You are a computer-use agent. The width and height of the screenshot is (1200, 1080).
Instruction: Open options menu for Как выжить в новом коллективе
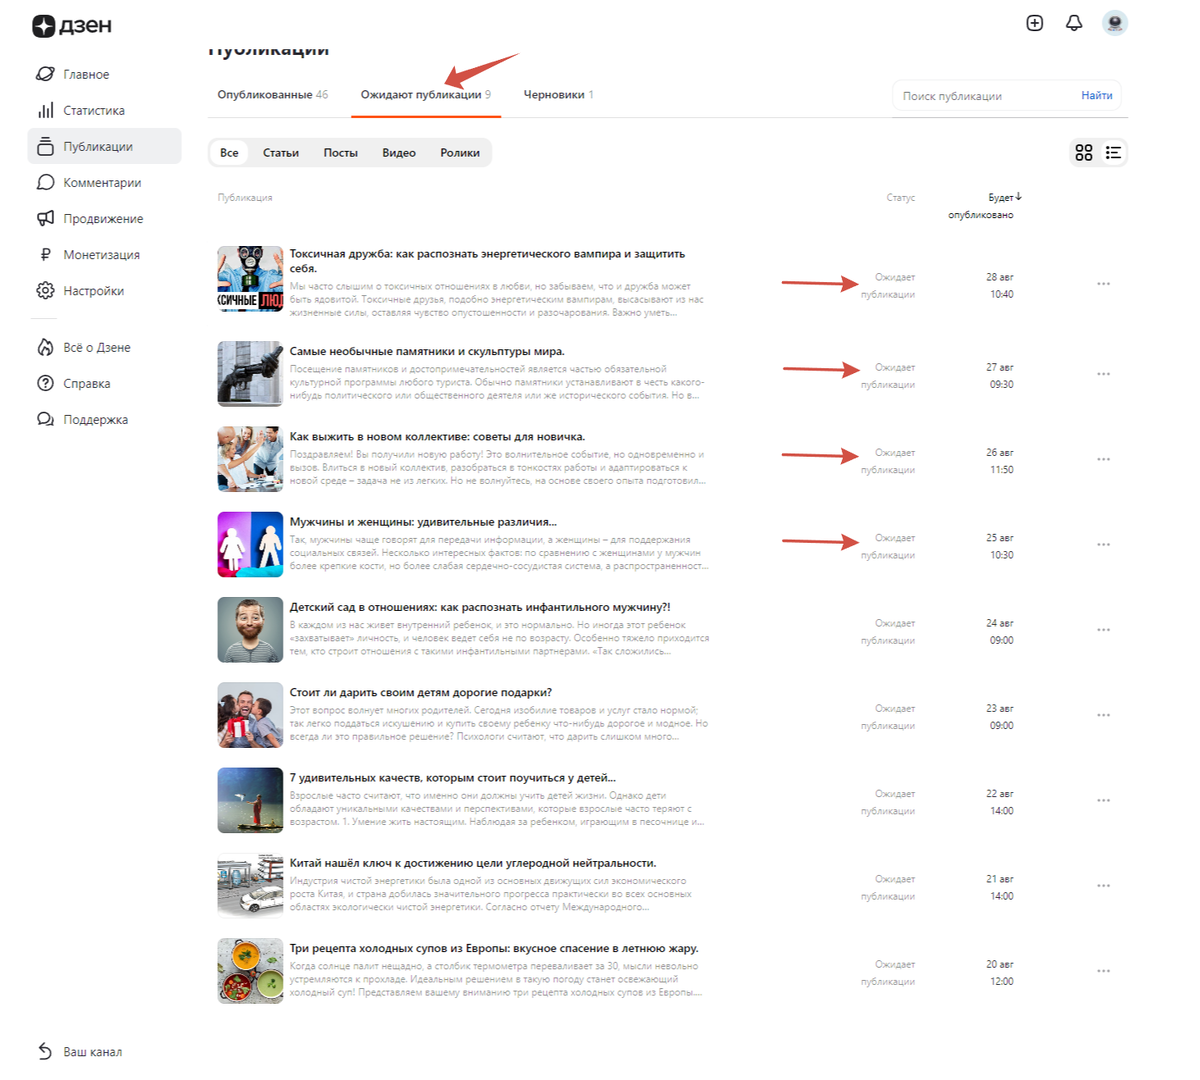click(x=1104, y=459)
